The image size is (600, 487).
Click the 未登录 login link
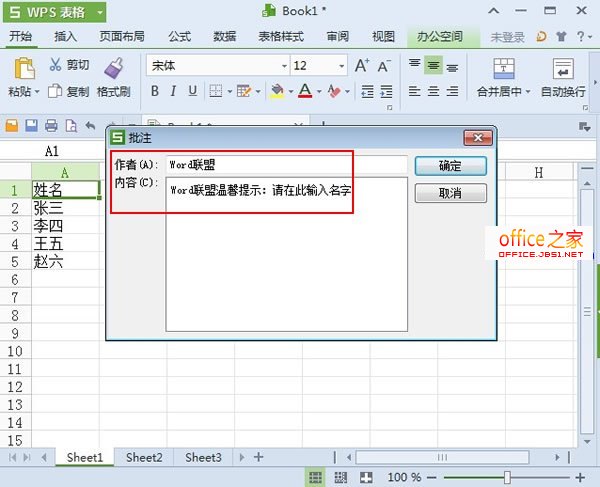click(x=507, y=37)
